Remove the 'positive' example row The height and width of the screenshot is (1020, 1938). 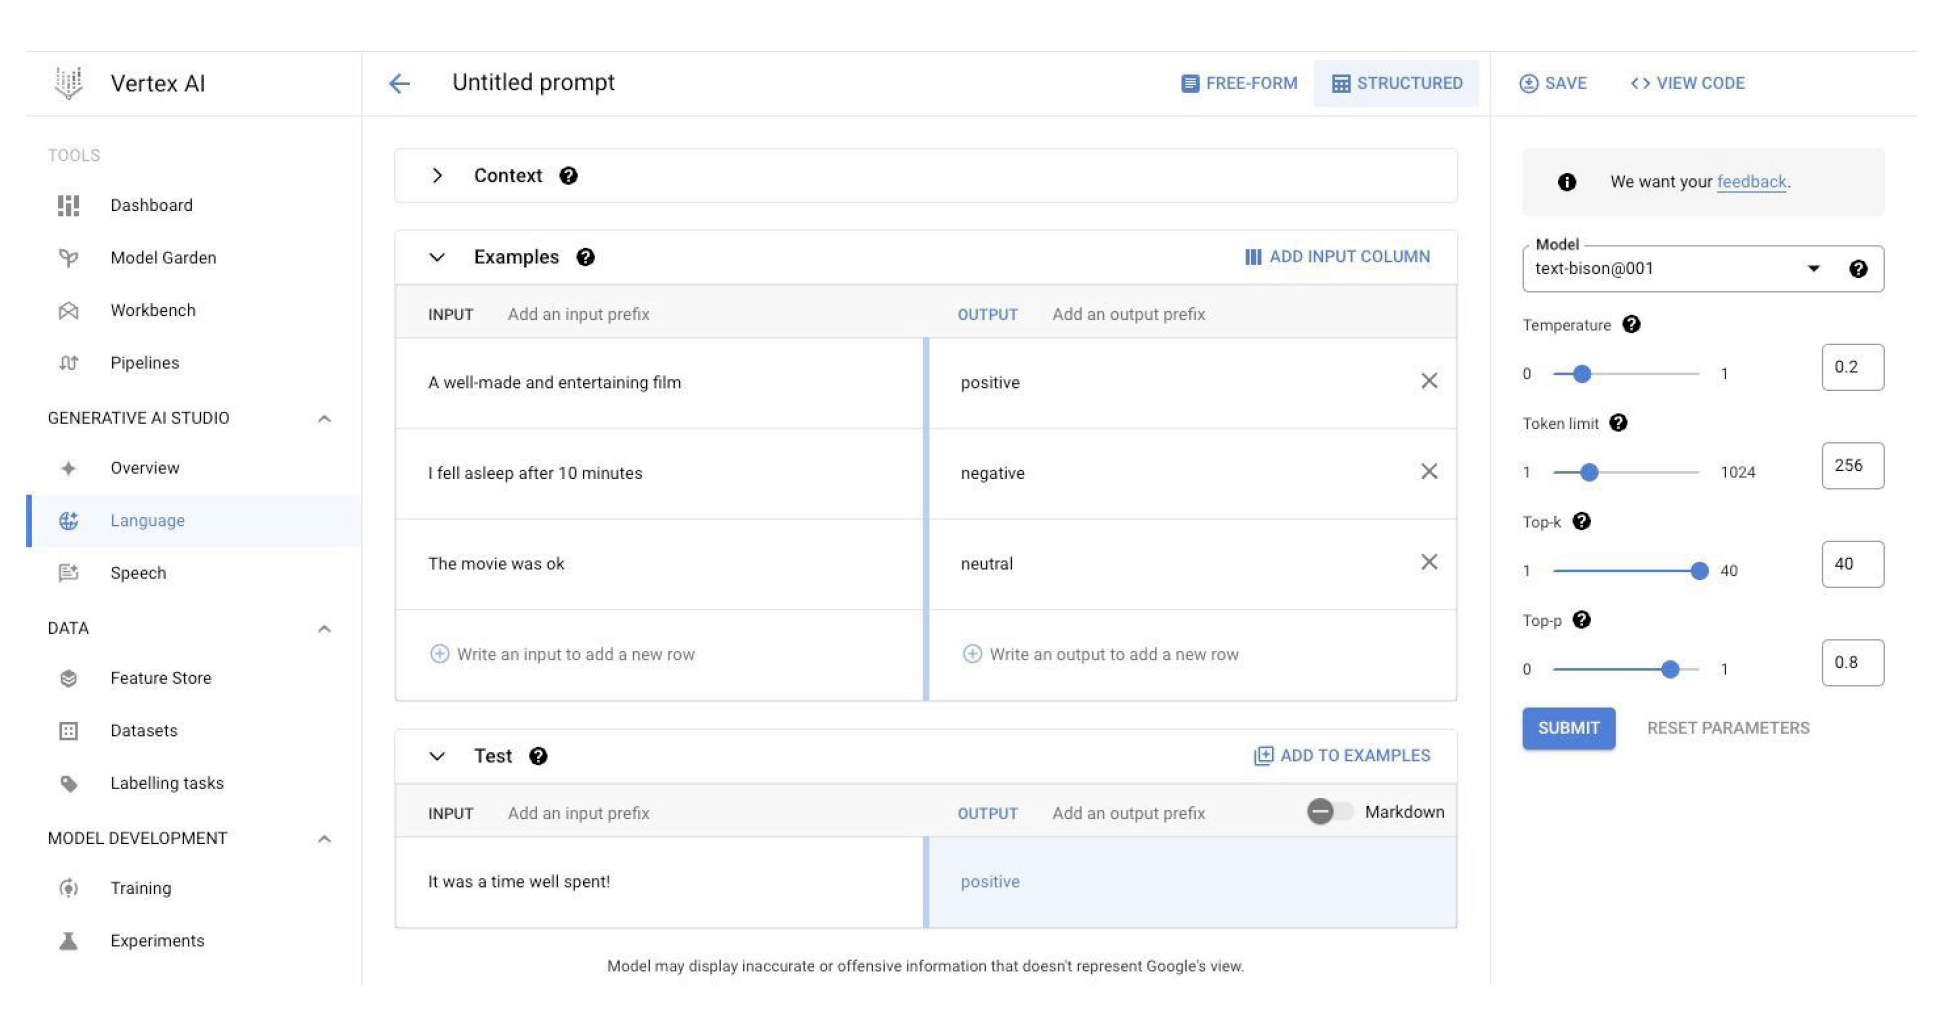click(1429, 381)
